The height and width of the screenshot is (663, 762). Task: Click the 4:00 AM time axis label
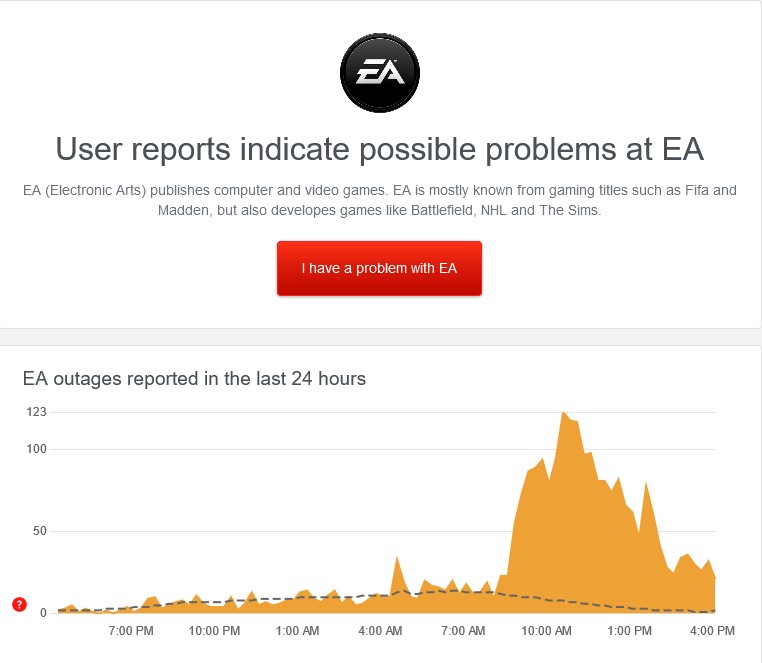(380, 631)
